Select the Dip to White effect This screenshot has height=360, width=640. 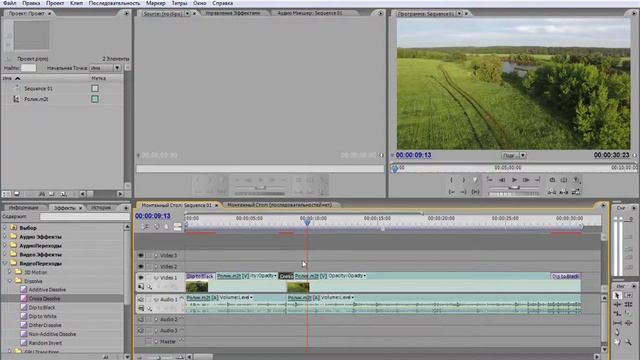tap(42, 316)
